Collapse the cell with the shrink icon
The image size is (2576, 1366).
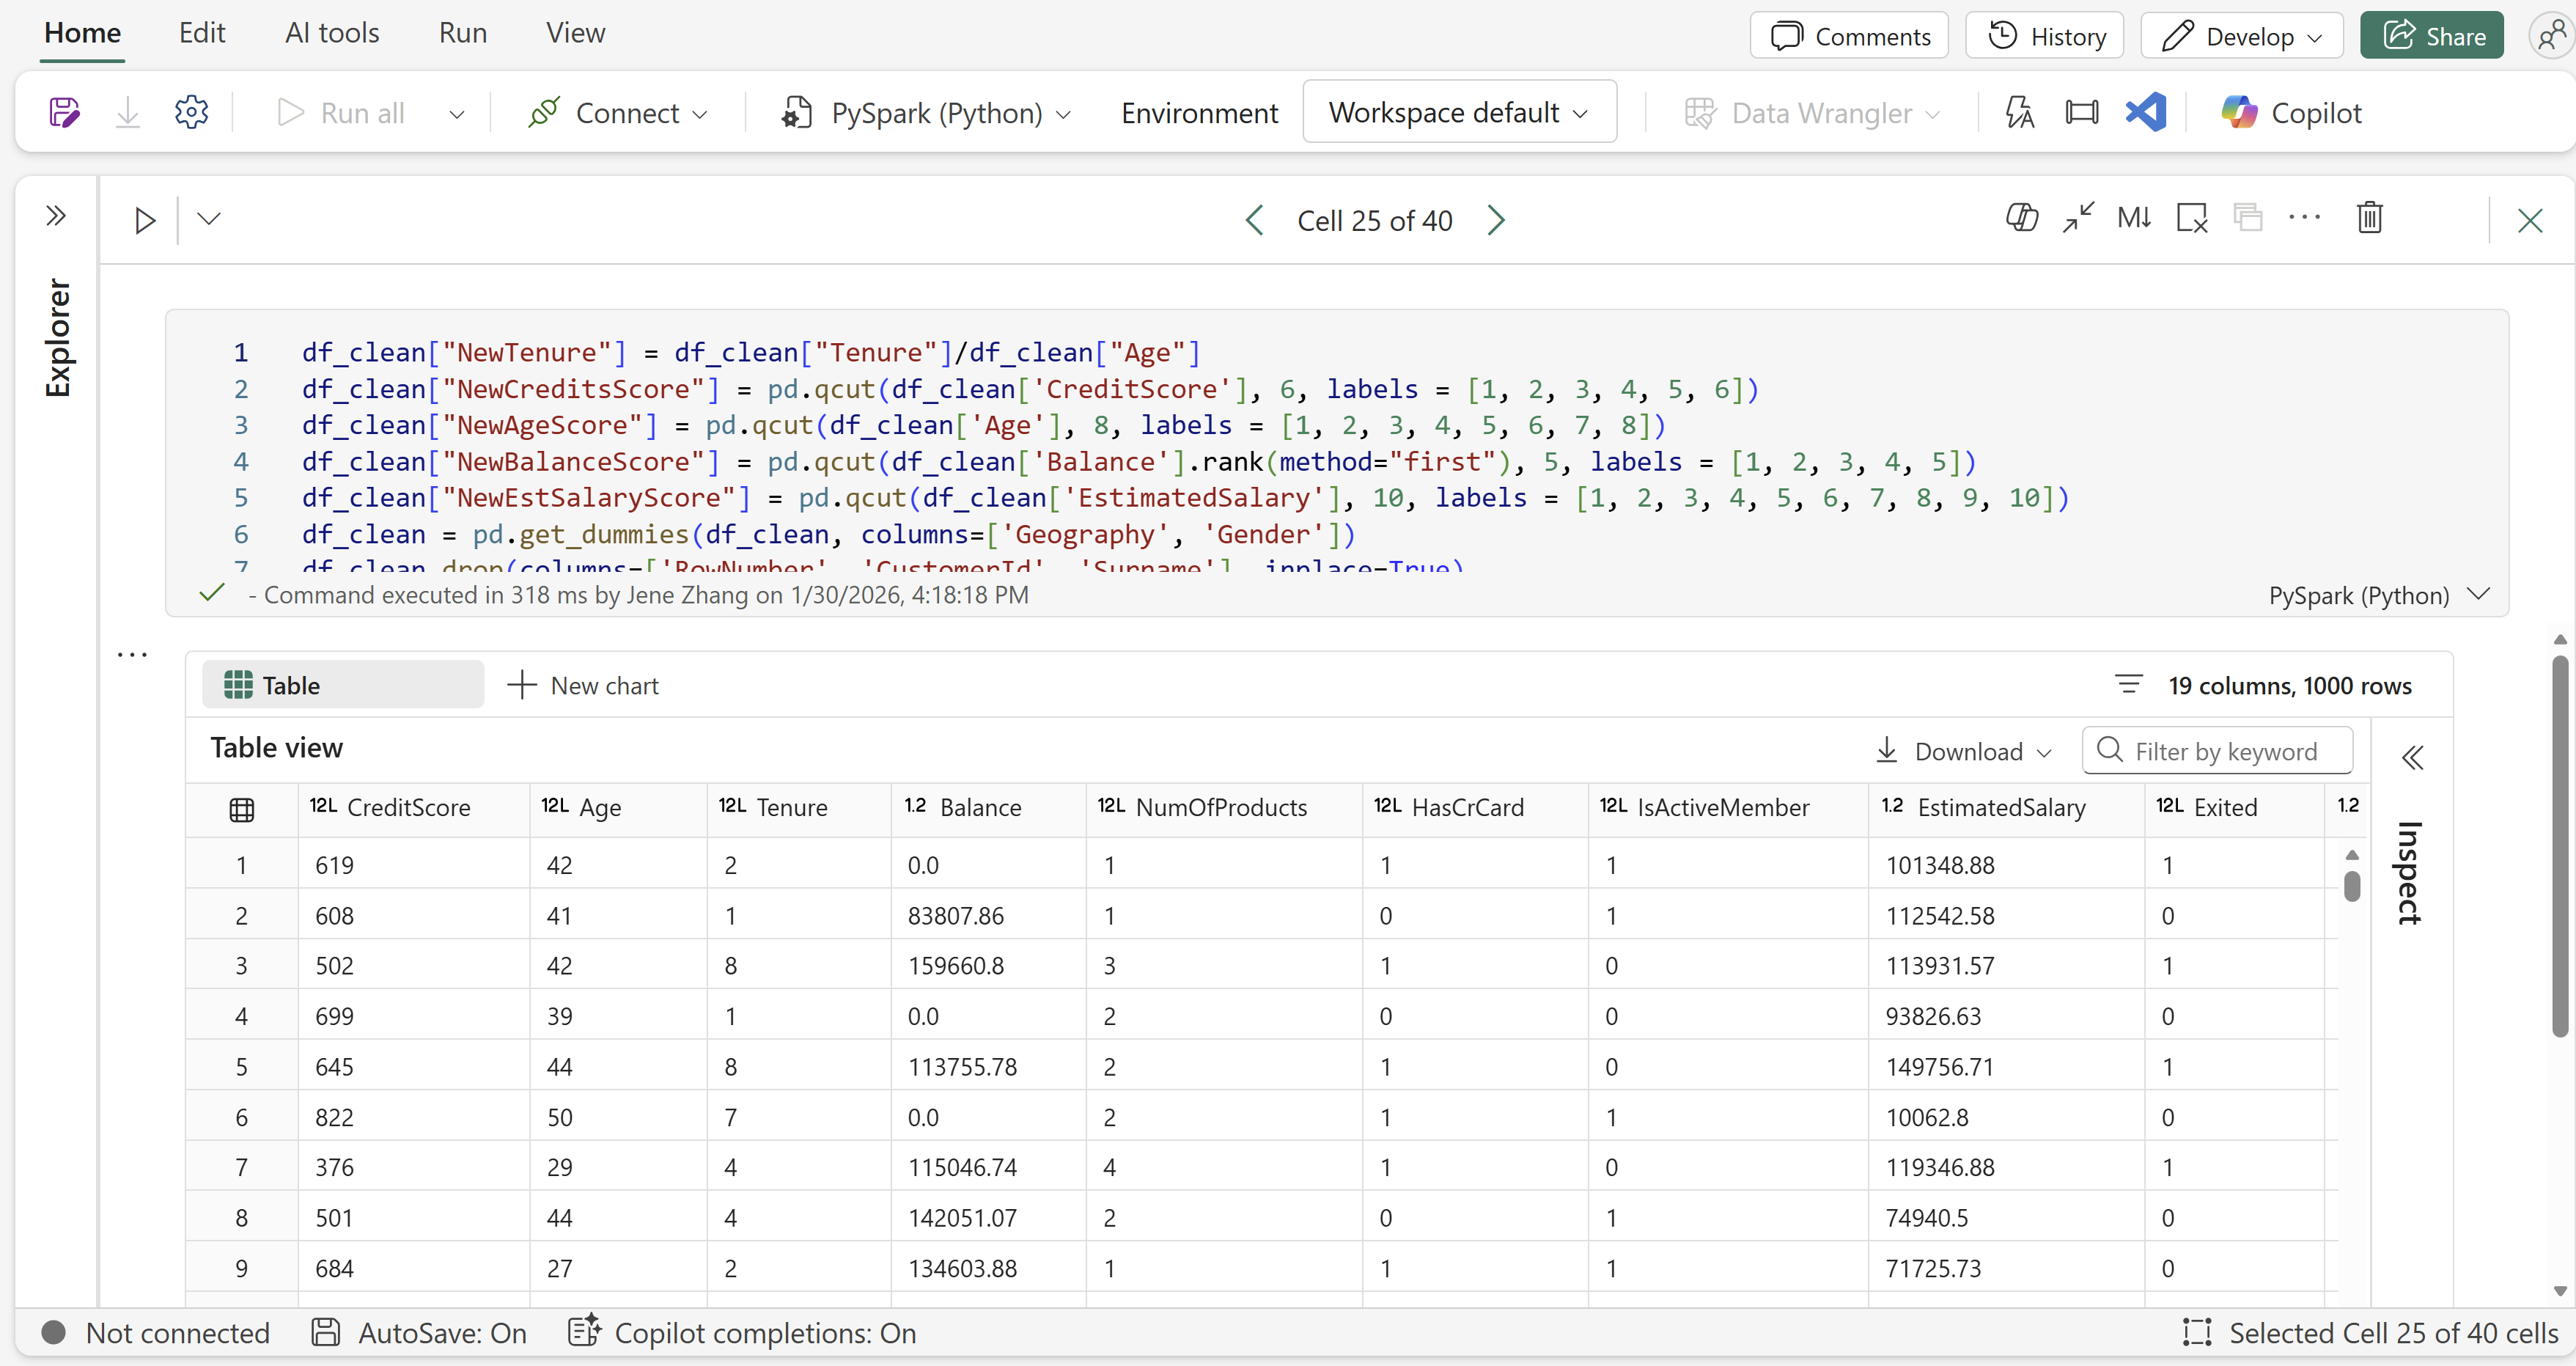(2078, 217)
